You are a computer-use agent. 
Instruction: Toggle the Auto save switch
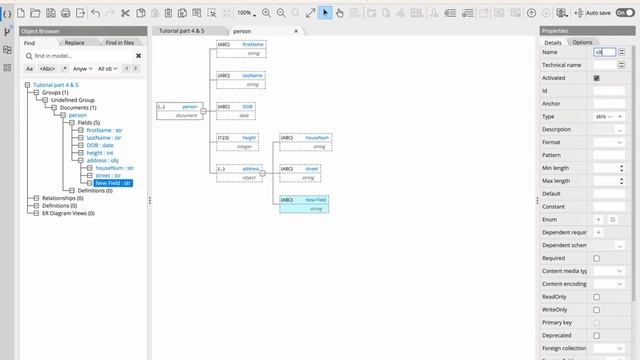[625, 13]
